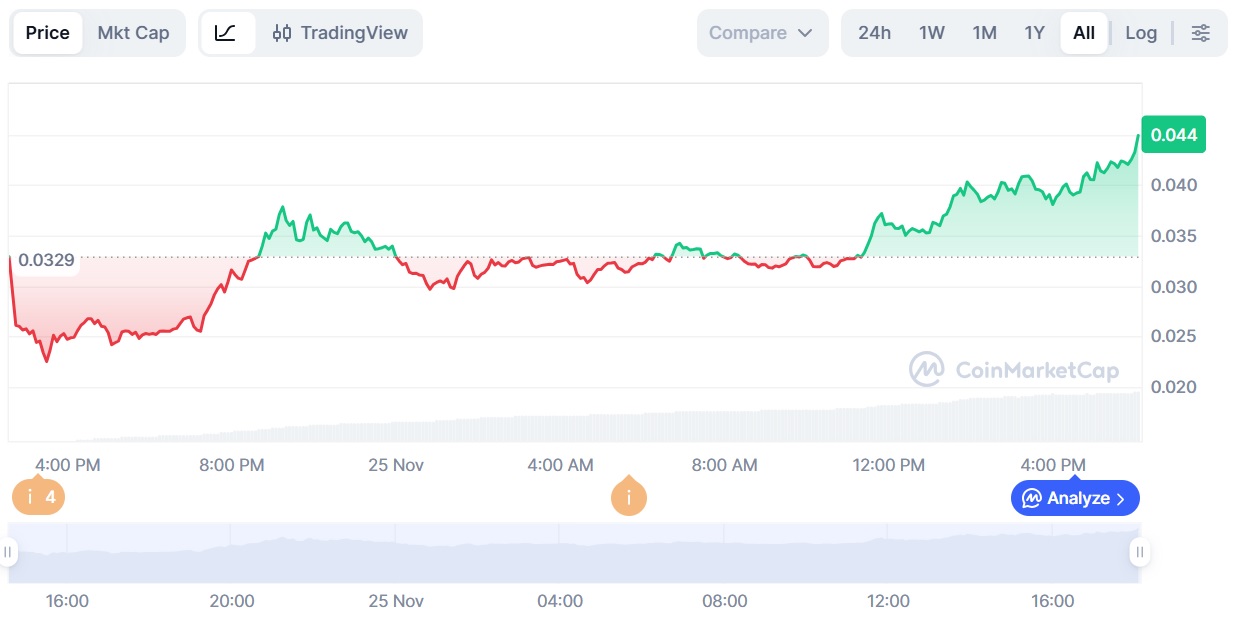
Task: Switch chart to Mkt Cap view
Action: pos(133,33)
